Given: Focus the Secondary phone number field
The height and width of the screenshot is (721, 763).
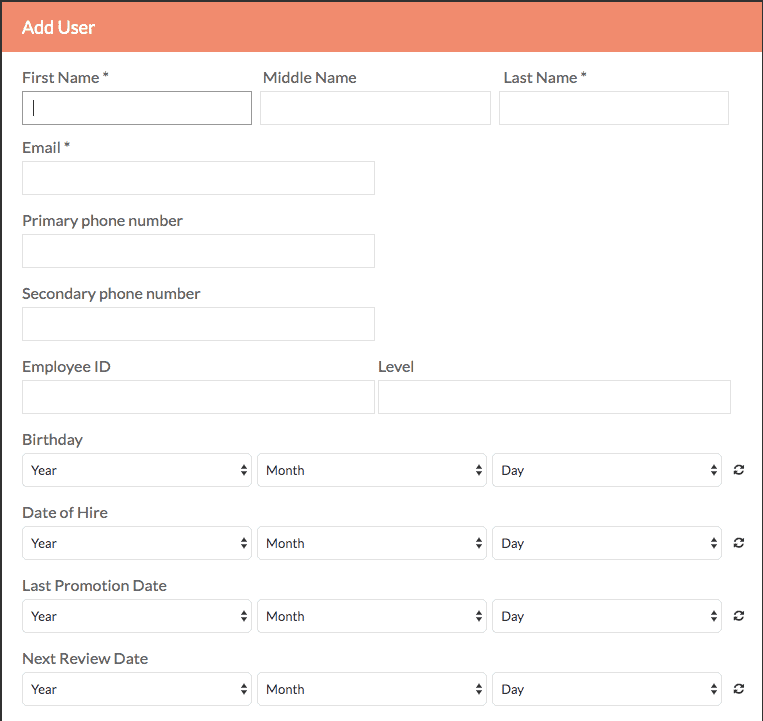Looking at the screenshot, I should [x=199, y=324].
